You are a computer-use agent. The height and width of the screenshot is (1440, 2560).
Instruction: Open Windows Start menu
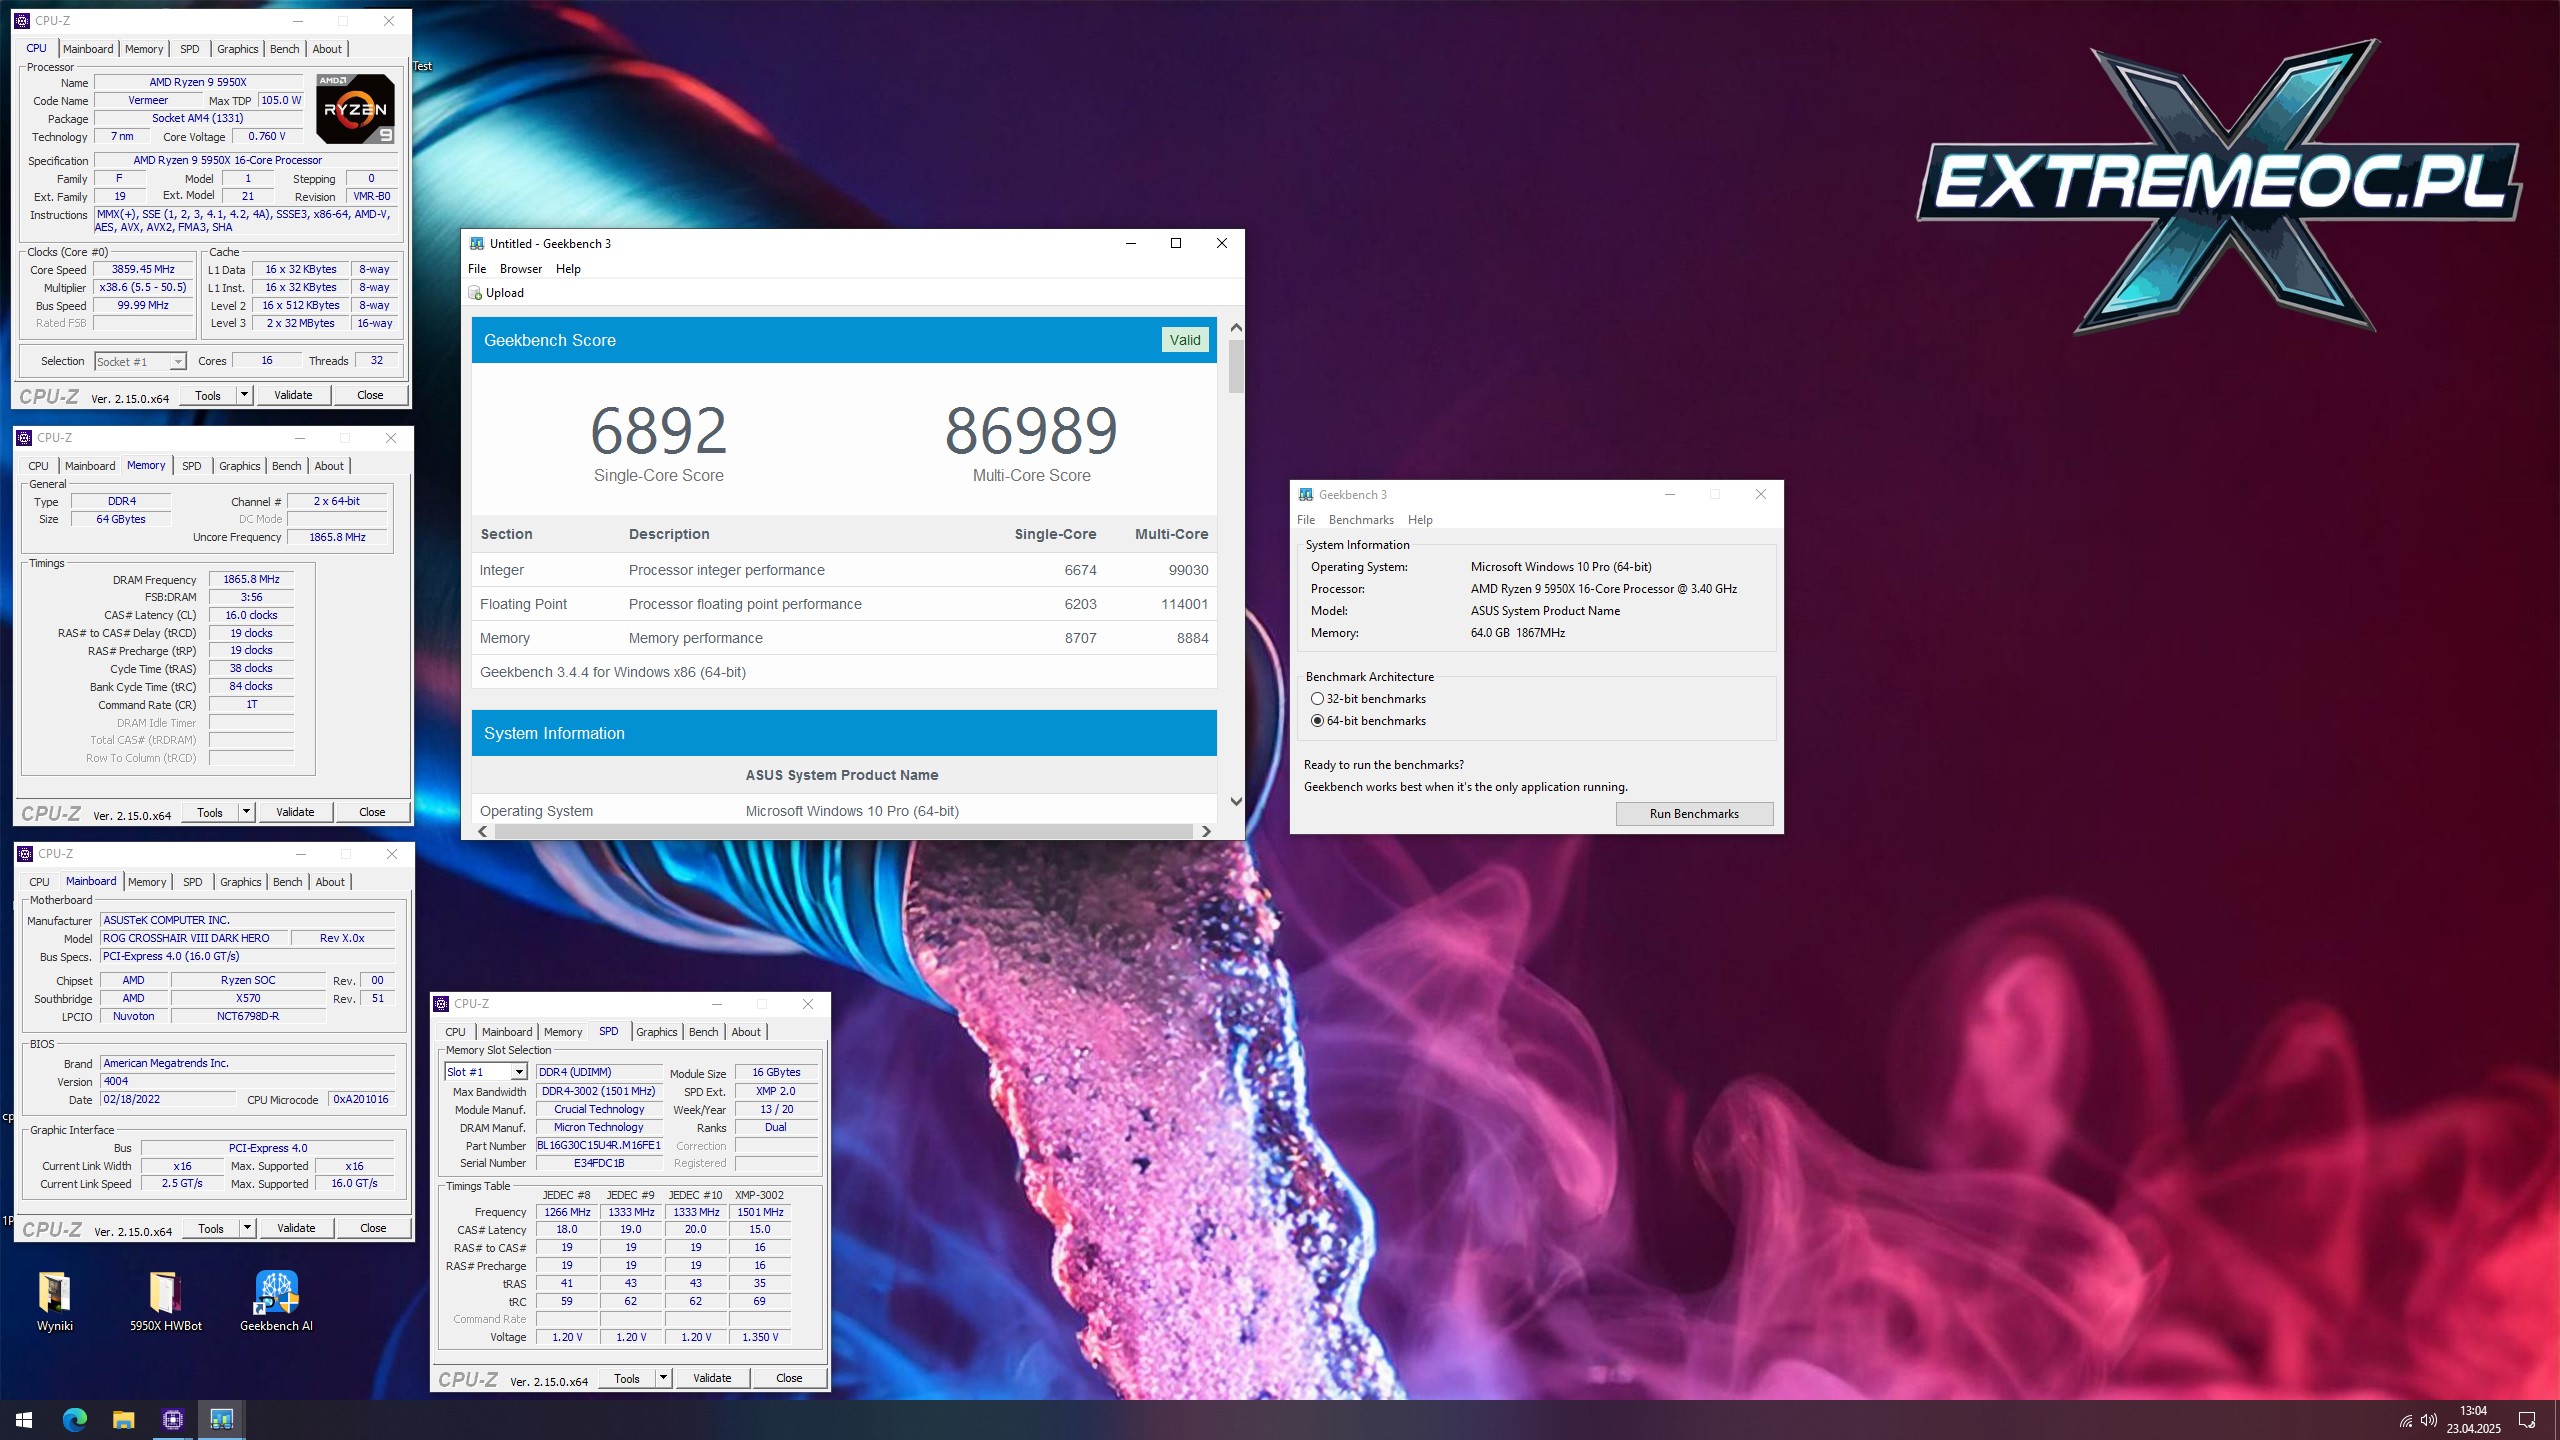[x=24, y=1419]
